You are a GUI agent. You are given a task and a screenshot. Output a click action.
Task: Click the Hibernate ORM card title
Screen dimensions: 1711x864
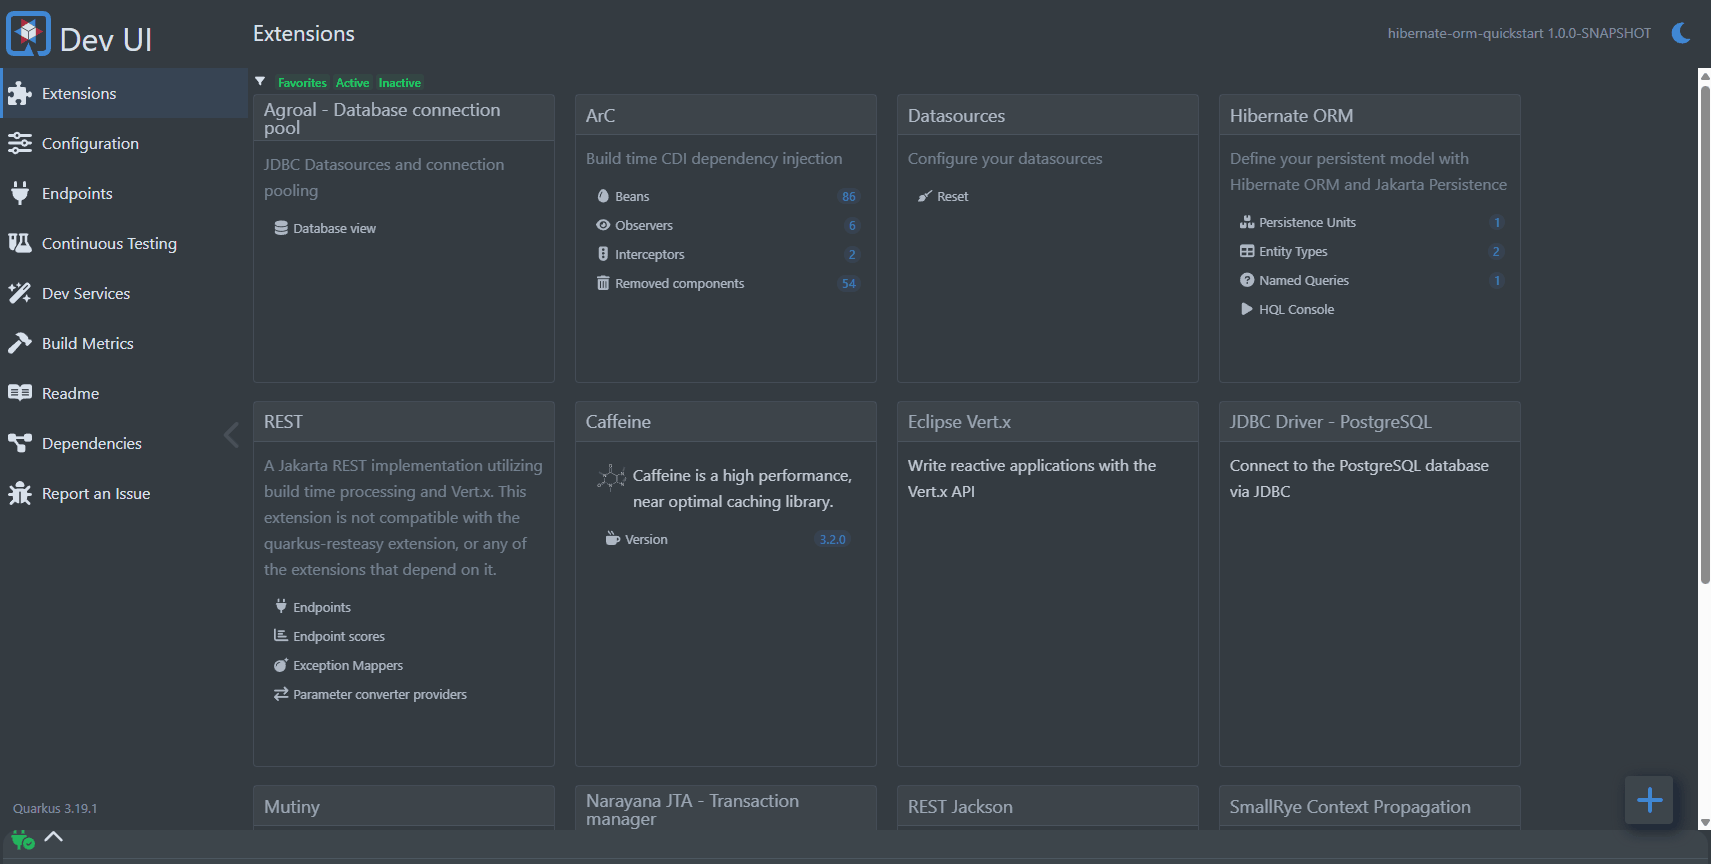click(x=1291, y=116)
